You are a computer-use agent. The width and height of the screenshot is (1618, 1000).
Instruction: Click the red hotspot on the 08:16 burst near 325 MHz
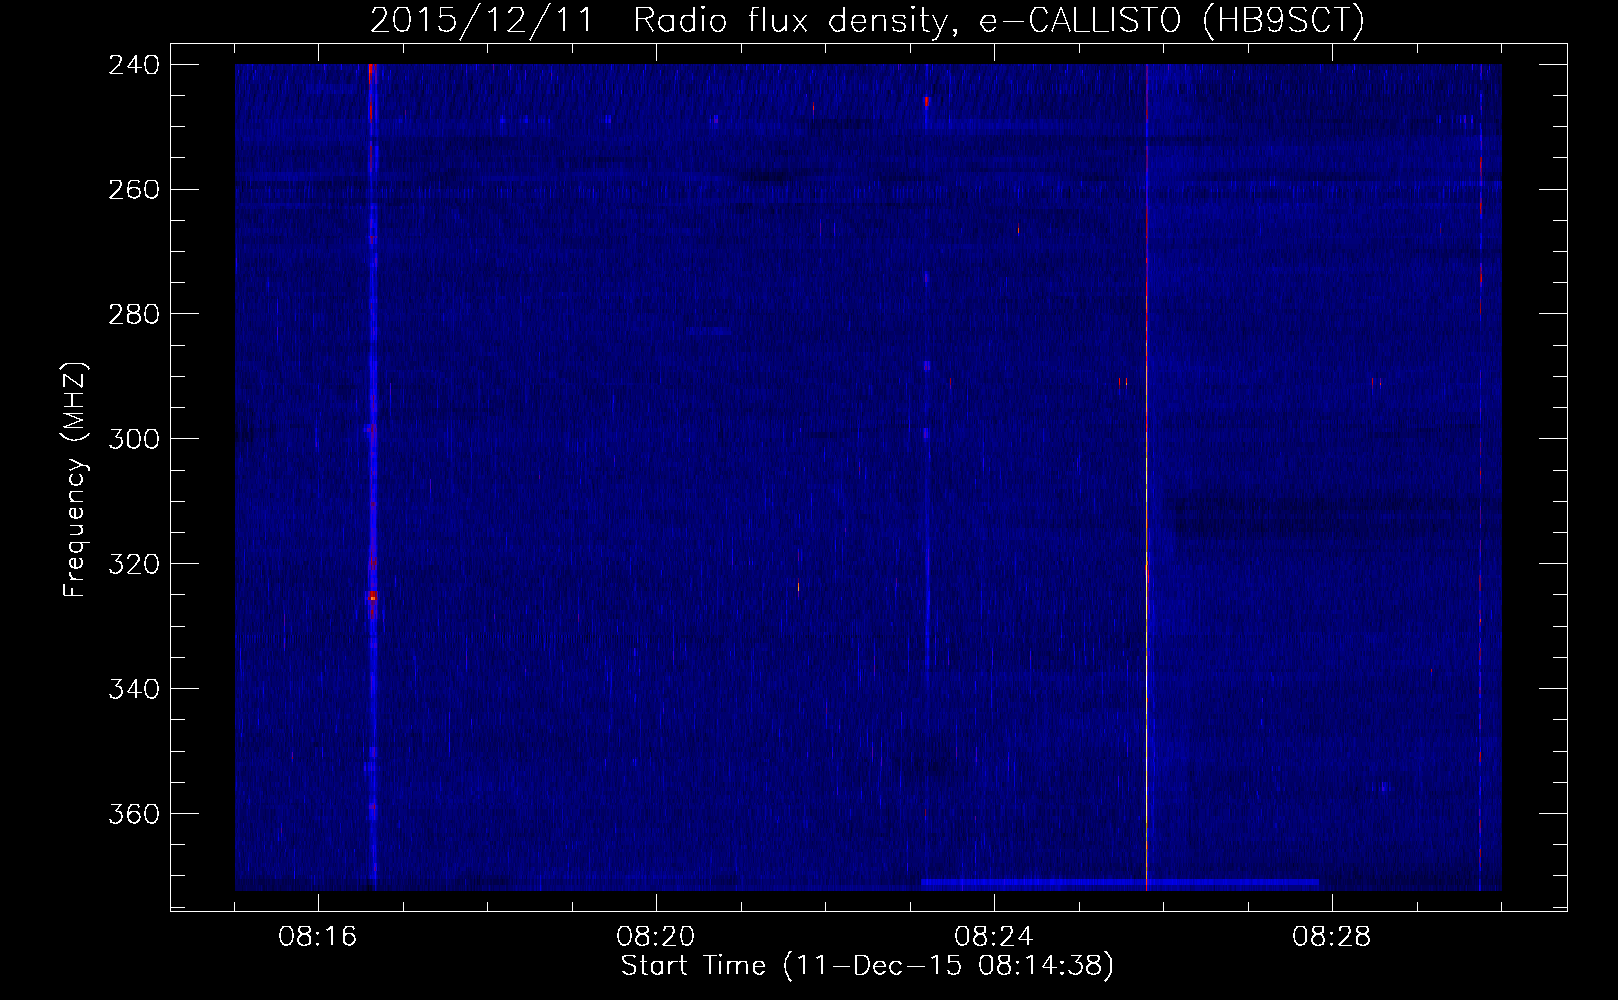(x=373, y=596)
